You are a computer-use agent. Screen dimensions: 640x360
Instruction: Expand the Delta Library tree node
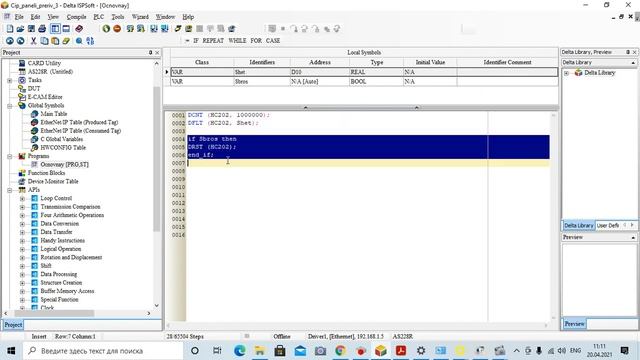(x=567, y=73)
